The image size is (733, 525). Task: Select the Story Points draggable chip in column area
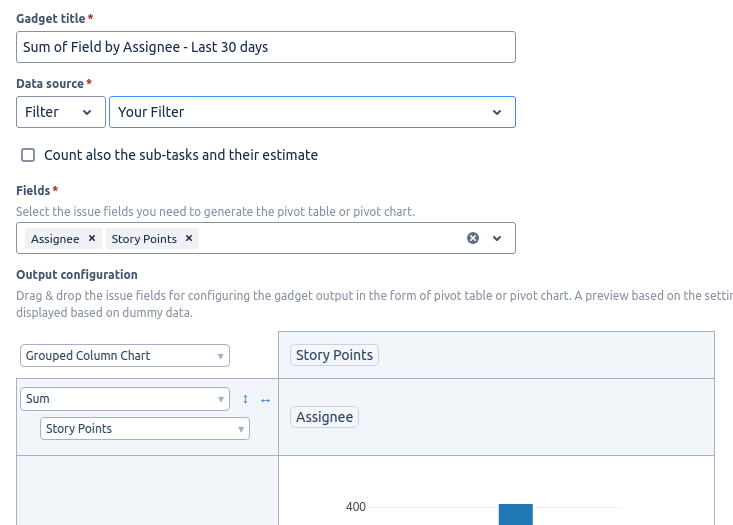tap(334, 355)
